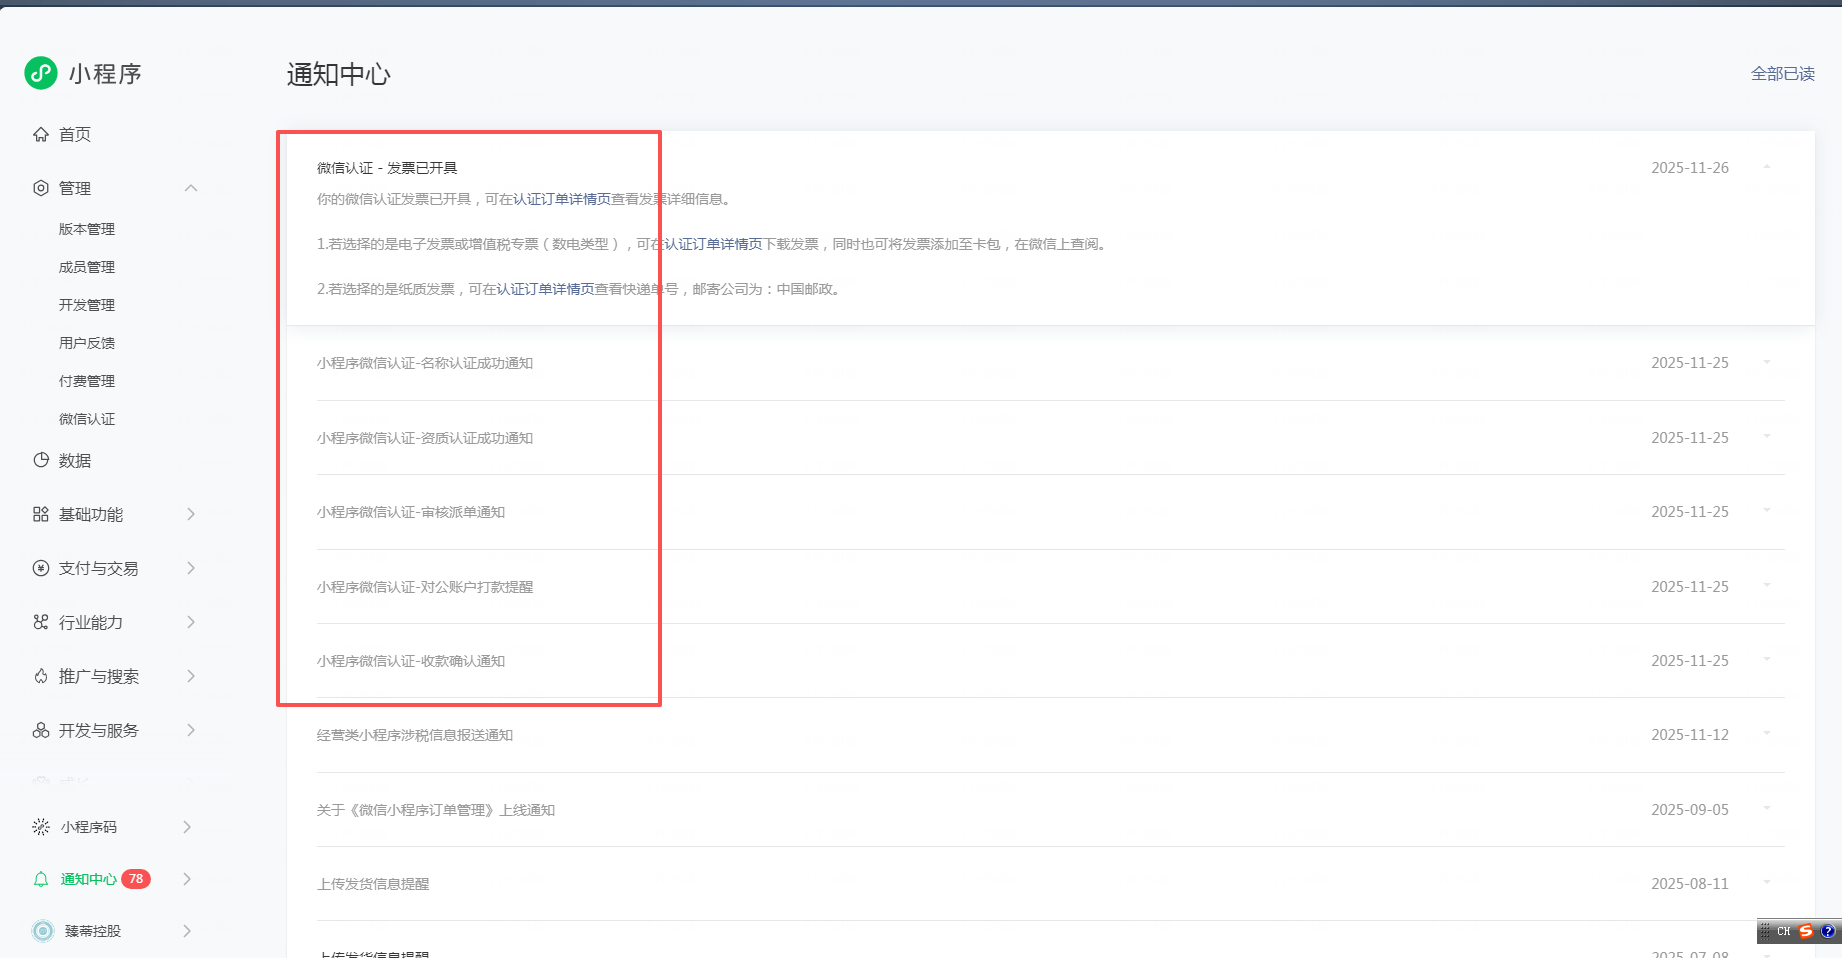Select 微信认证 in the sidebar
The height and width of the screenshot is (958, 1842).
coord(87,419)
